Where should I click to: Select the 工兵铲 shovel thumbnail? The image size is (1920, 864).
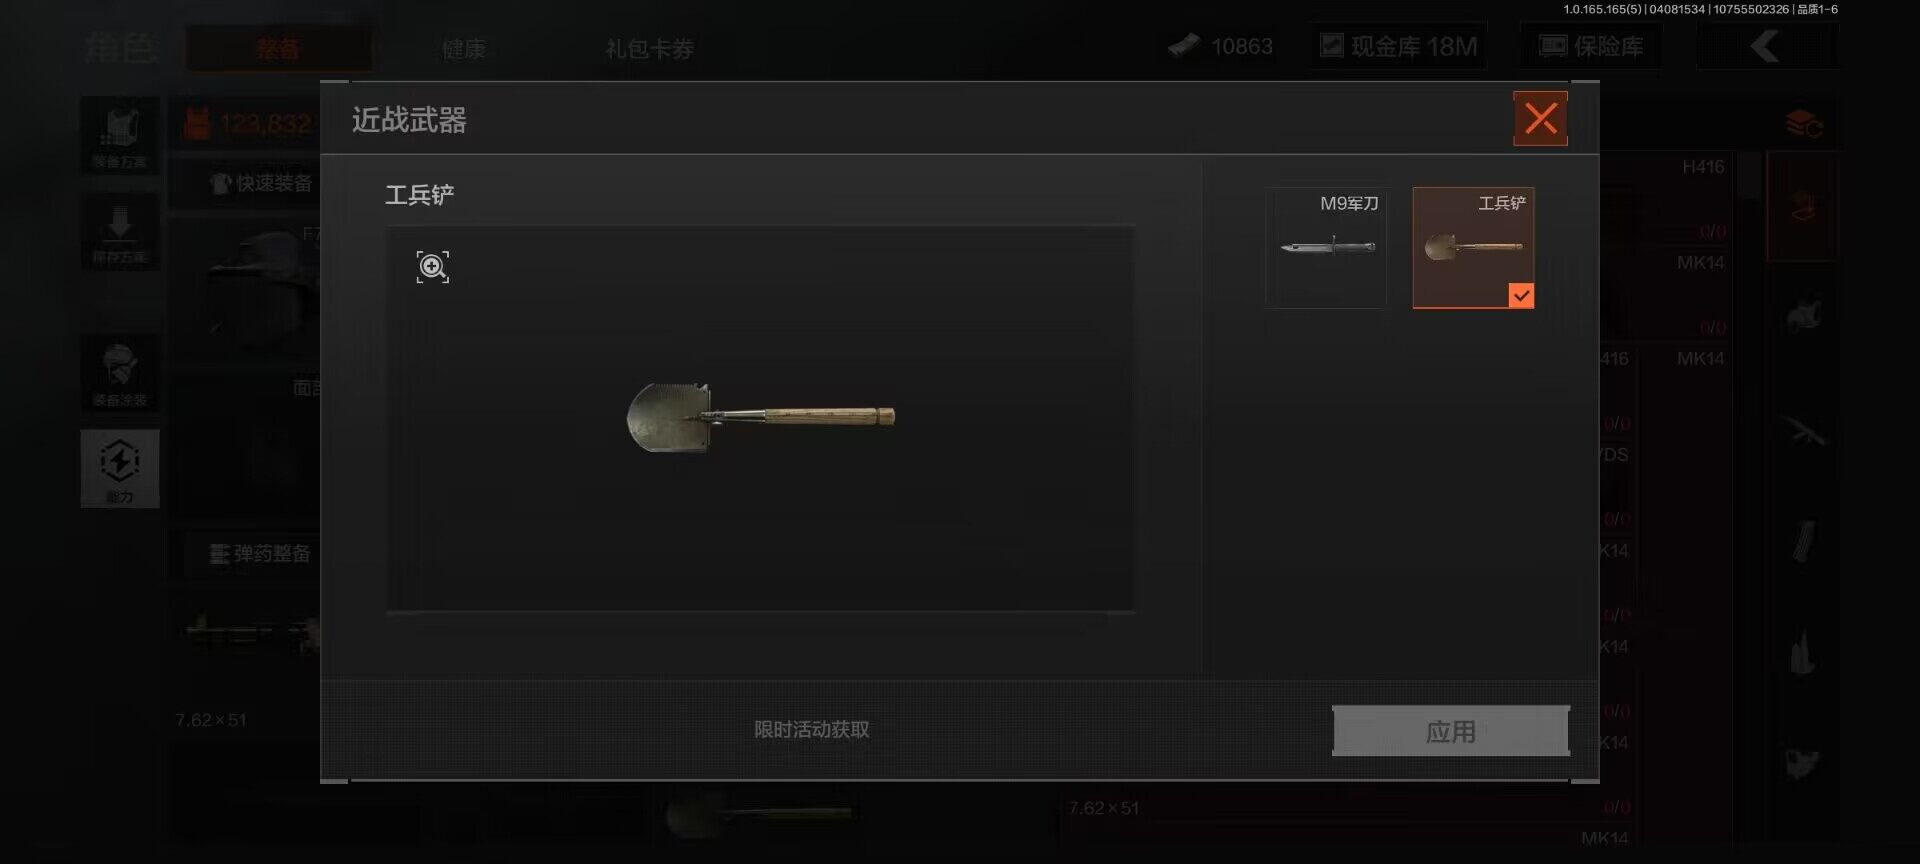1473,248
